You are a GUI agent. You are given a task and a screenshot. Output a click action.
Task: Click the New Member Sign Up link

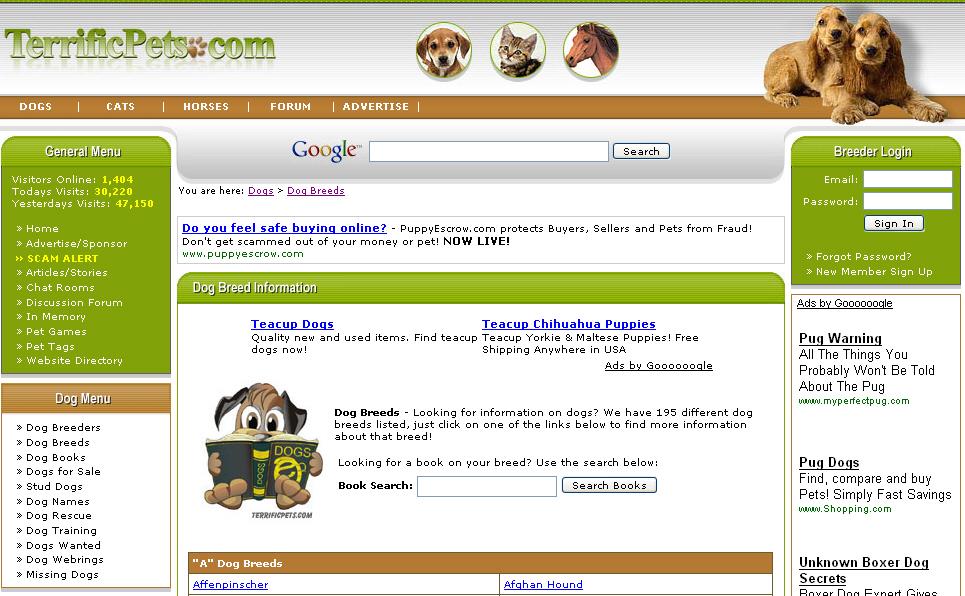pyautogui.click(x=874, y=272)
